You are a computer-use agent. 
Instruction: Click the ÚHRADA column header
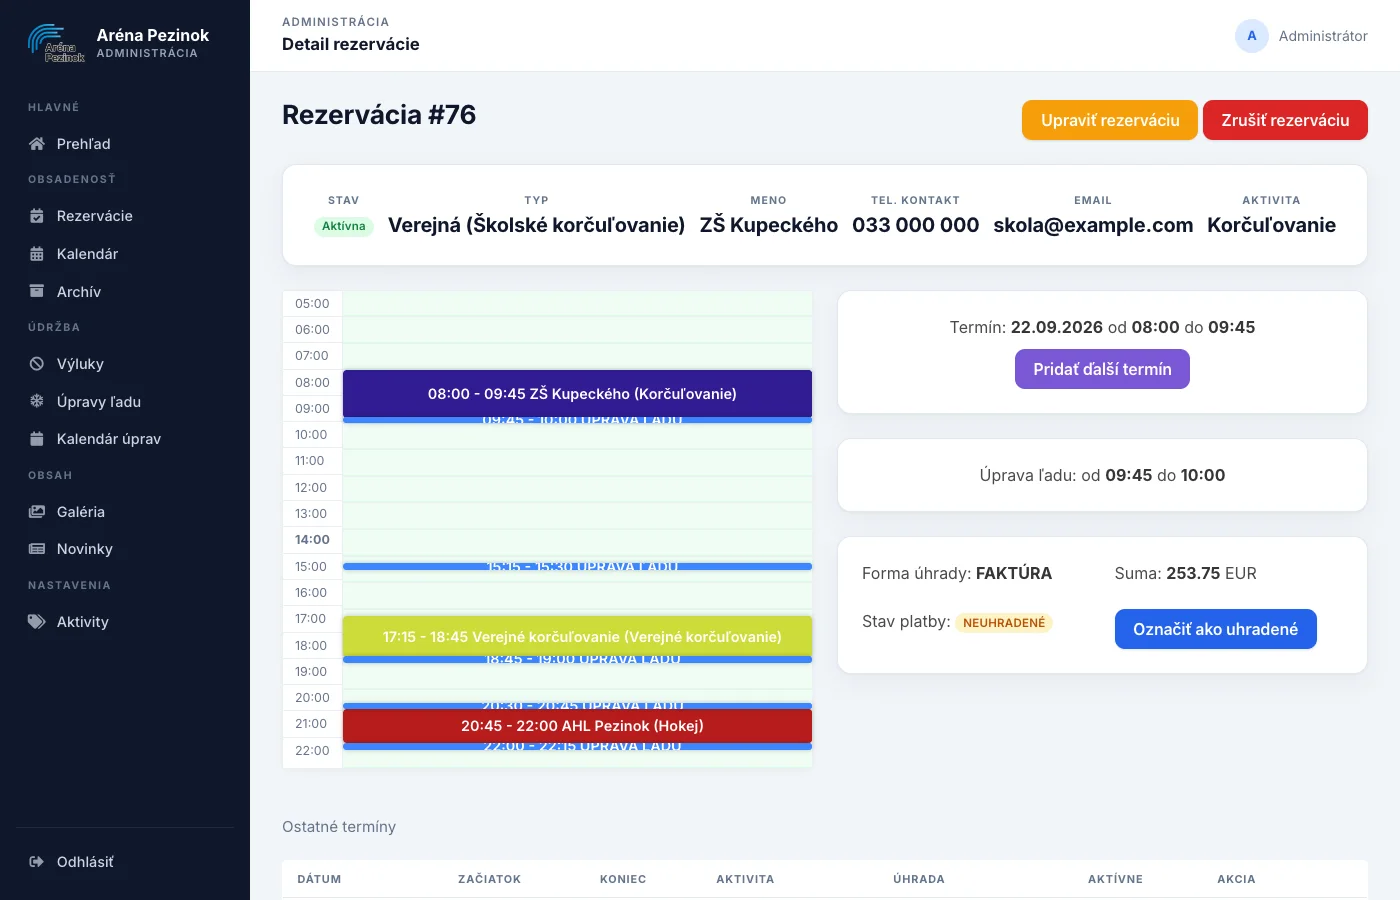click(919, 879)
